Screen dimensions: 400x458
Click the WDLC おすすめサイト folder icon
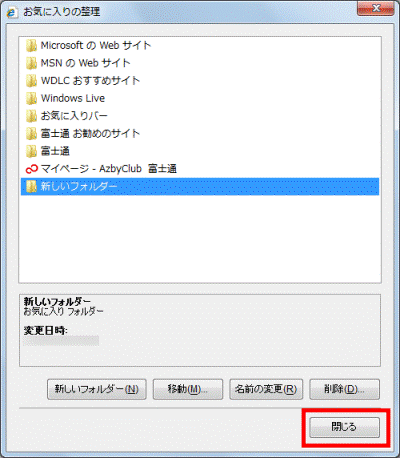point(31,81)
